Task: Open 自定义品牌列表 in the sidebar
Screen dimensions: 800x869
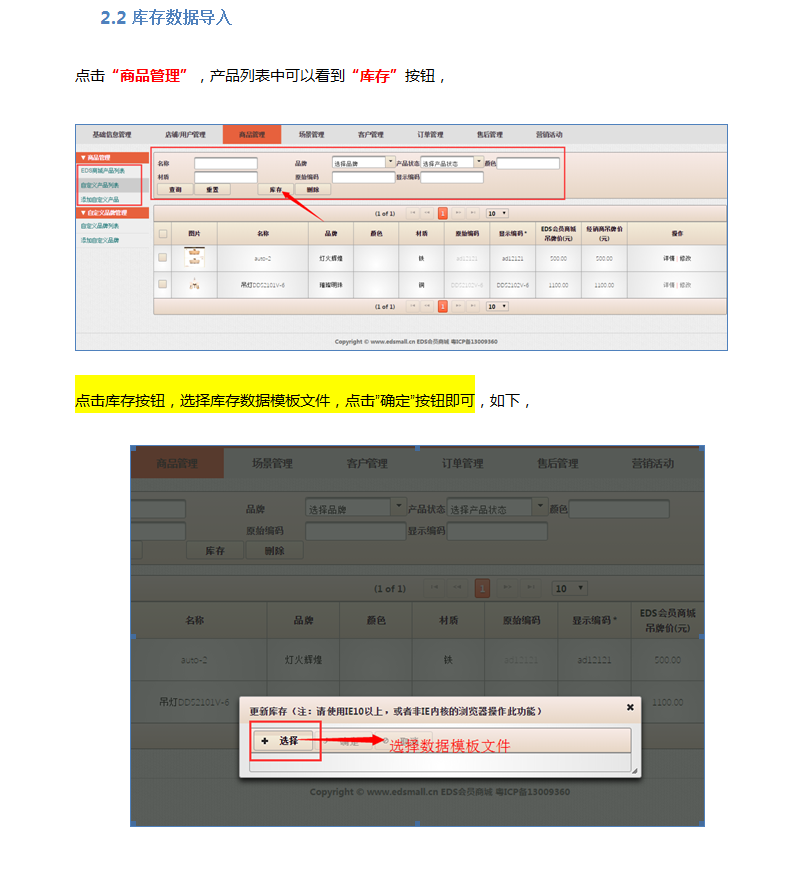Action: (100, 226)
